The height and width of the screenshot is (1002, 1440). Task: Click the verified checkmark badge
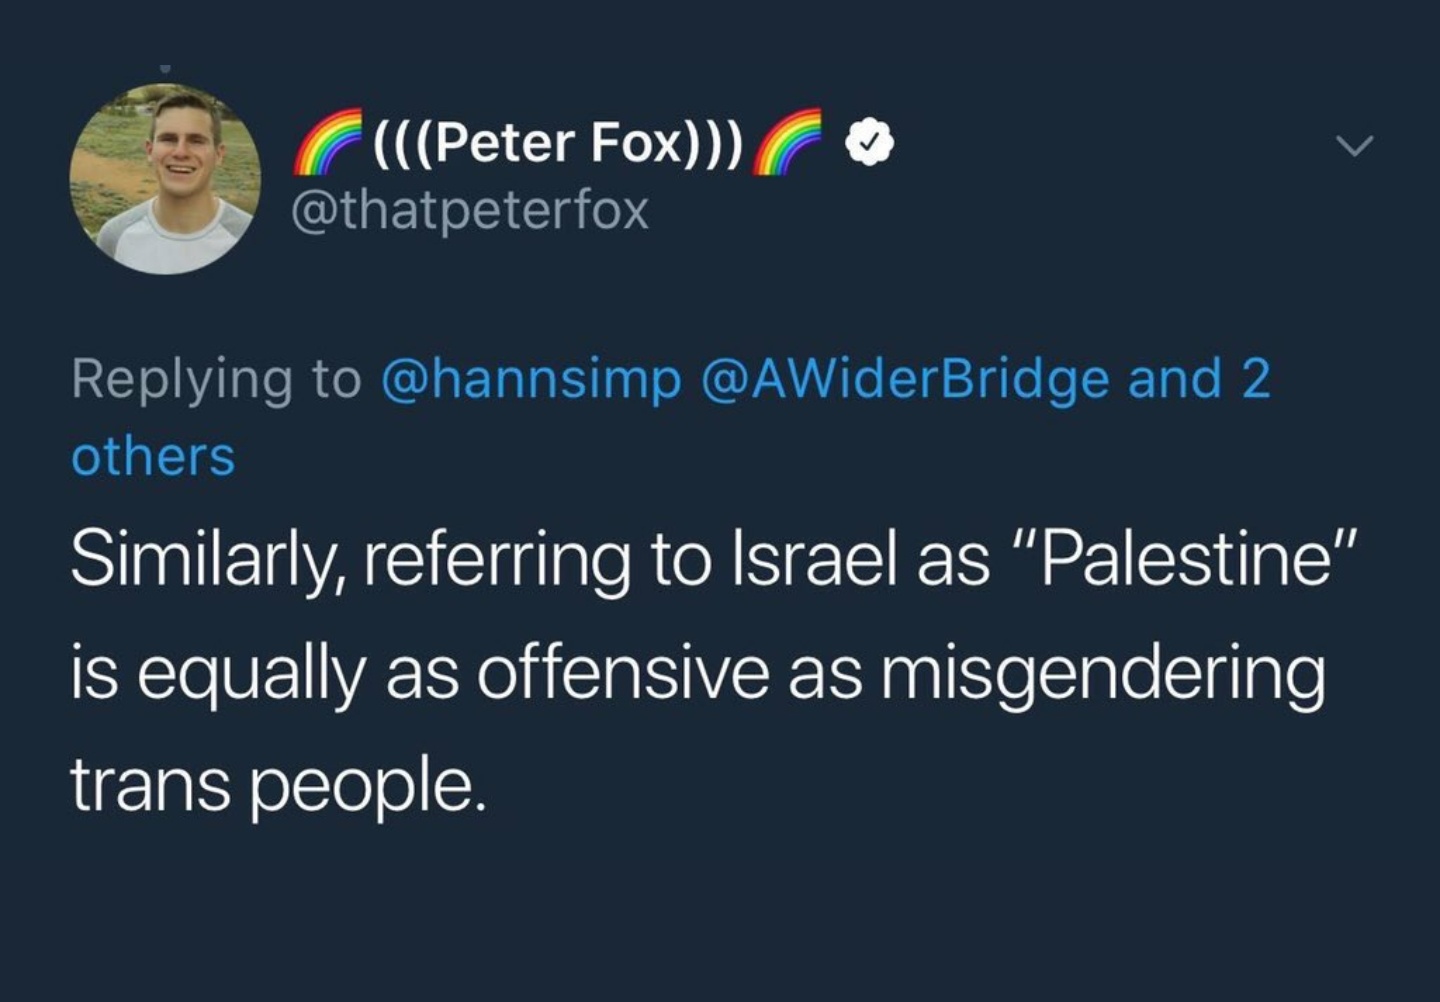870,146
